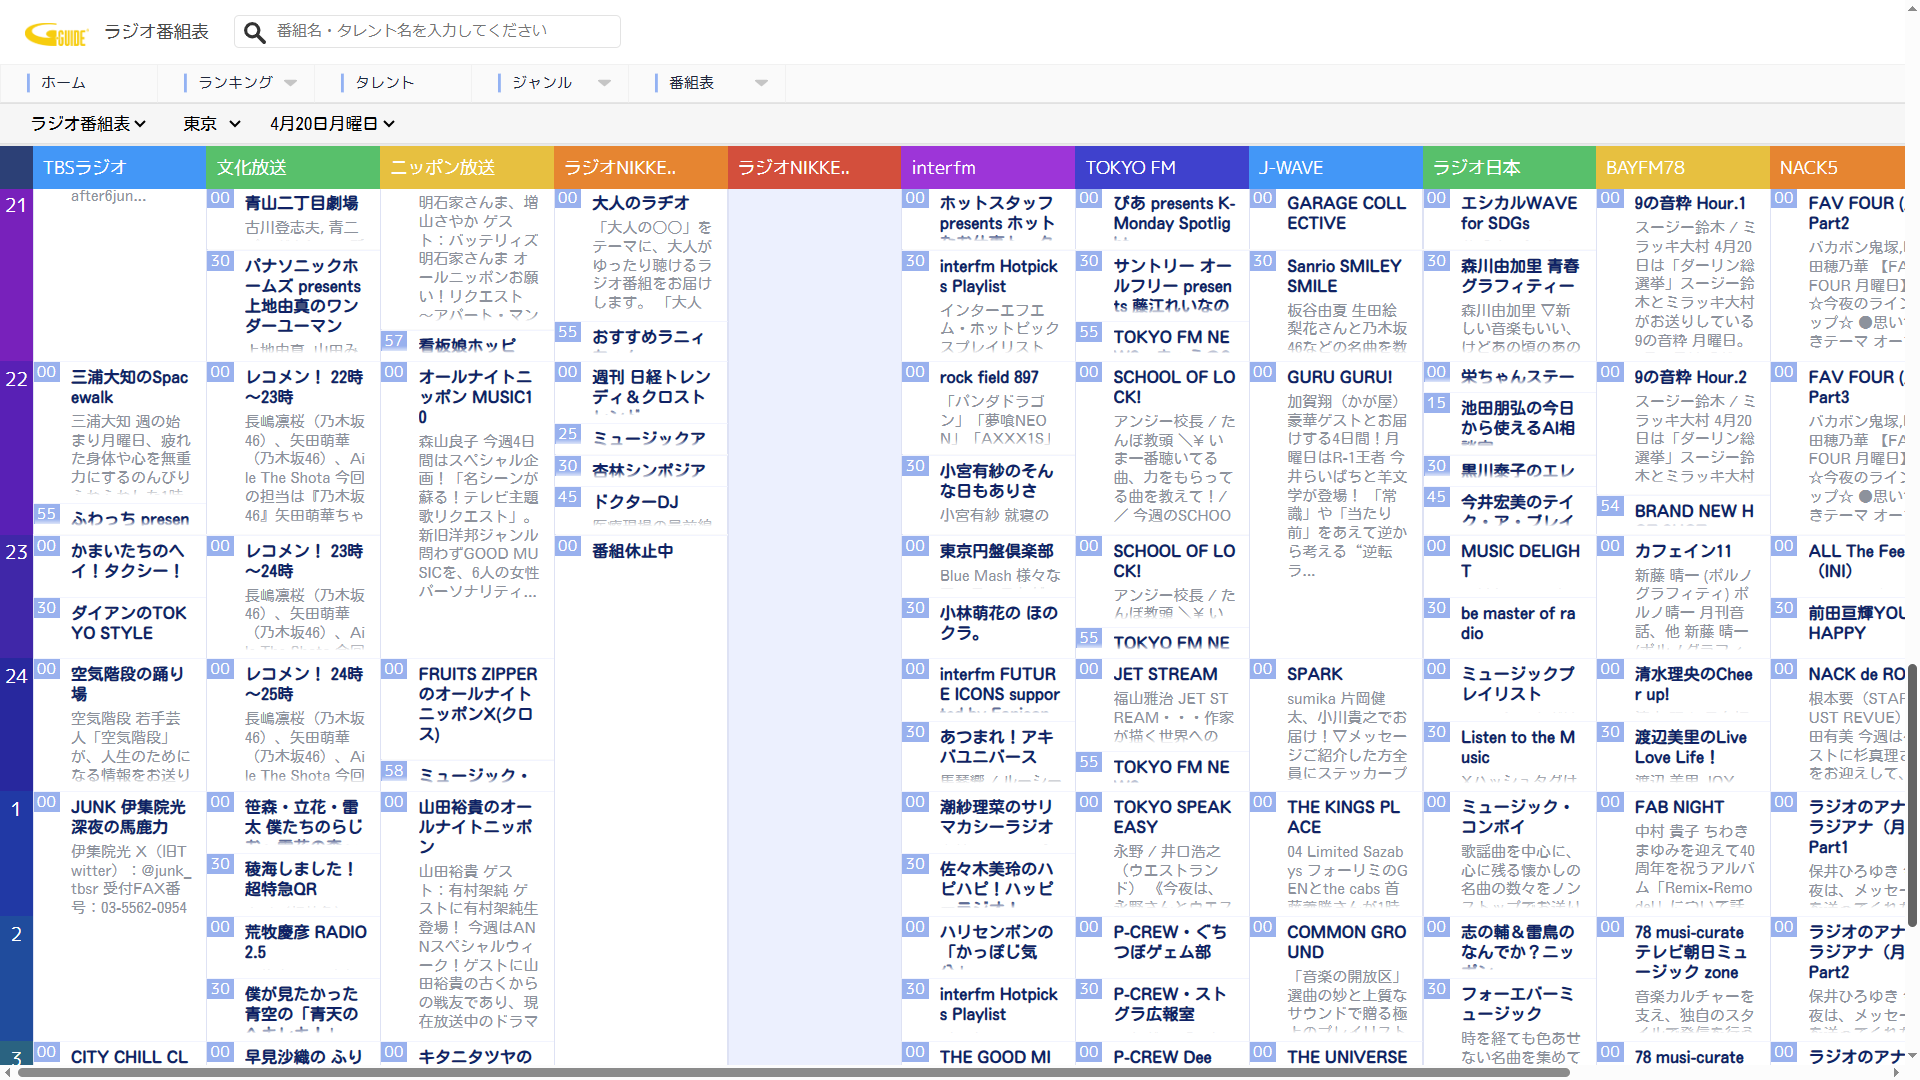Open the タレント menu item
The image size is (1920, 1080).
tap(384, 83)
